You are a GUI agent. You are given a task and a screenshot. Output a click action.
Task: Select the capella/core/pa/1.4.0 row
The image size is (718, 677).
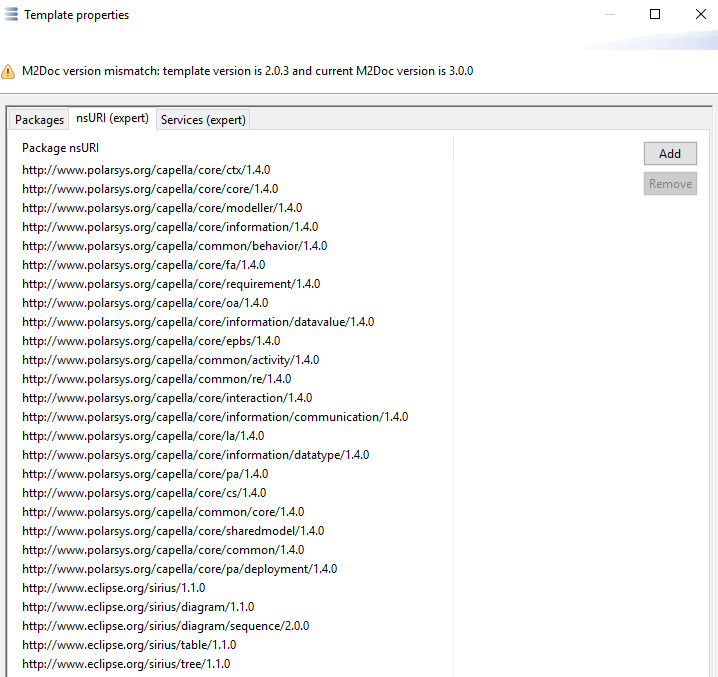pos(145,474)
